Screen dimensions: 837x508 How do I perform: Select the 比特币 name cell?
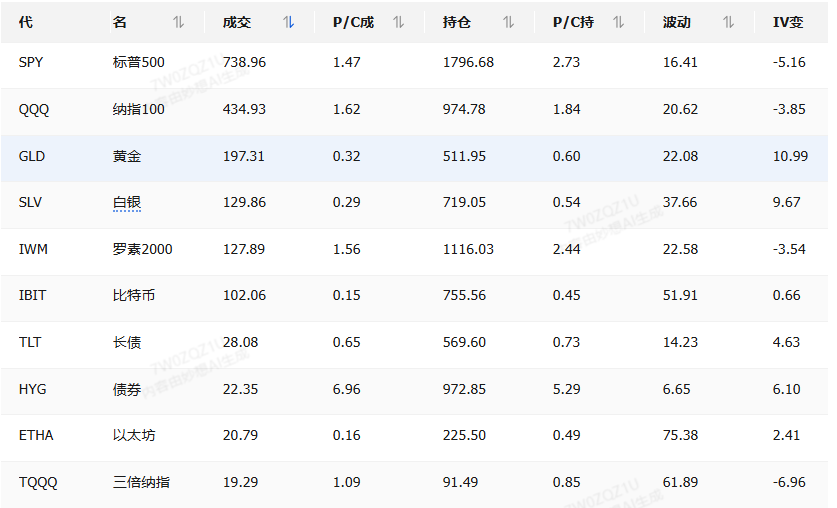pyautogui.click(x=134, y=296)
